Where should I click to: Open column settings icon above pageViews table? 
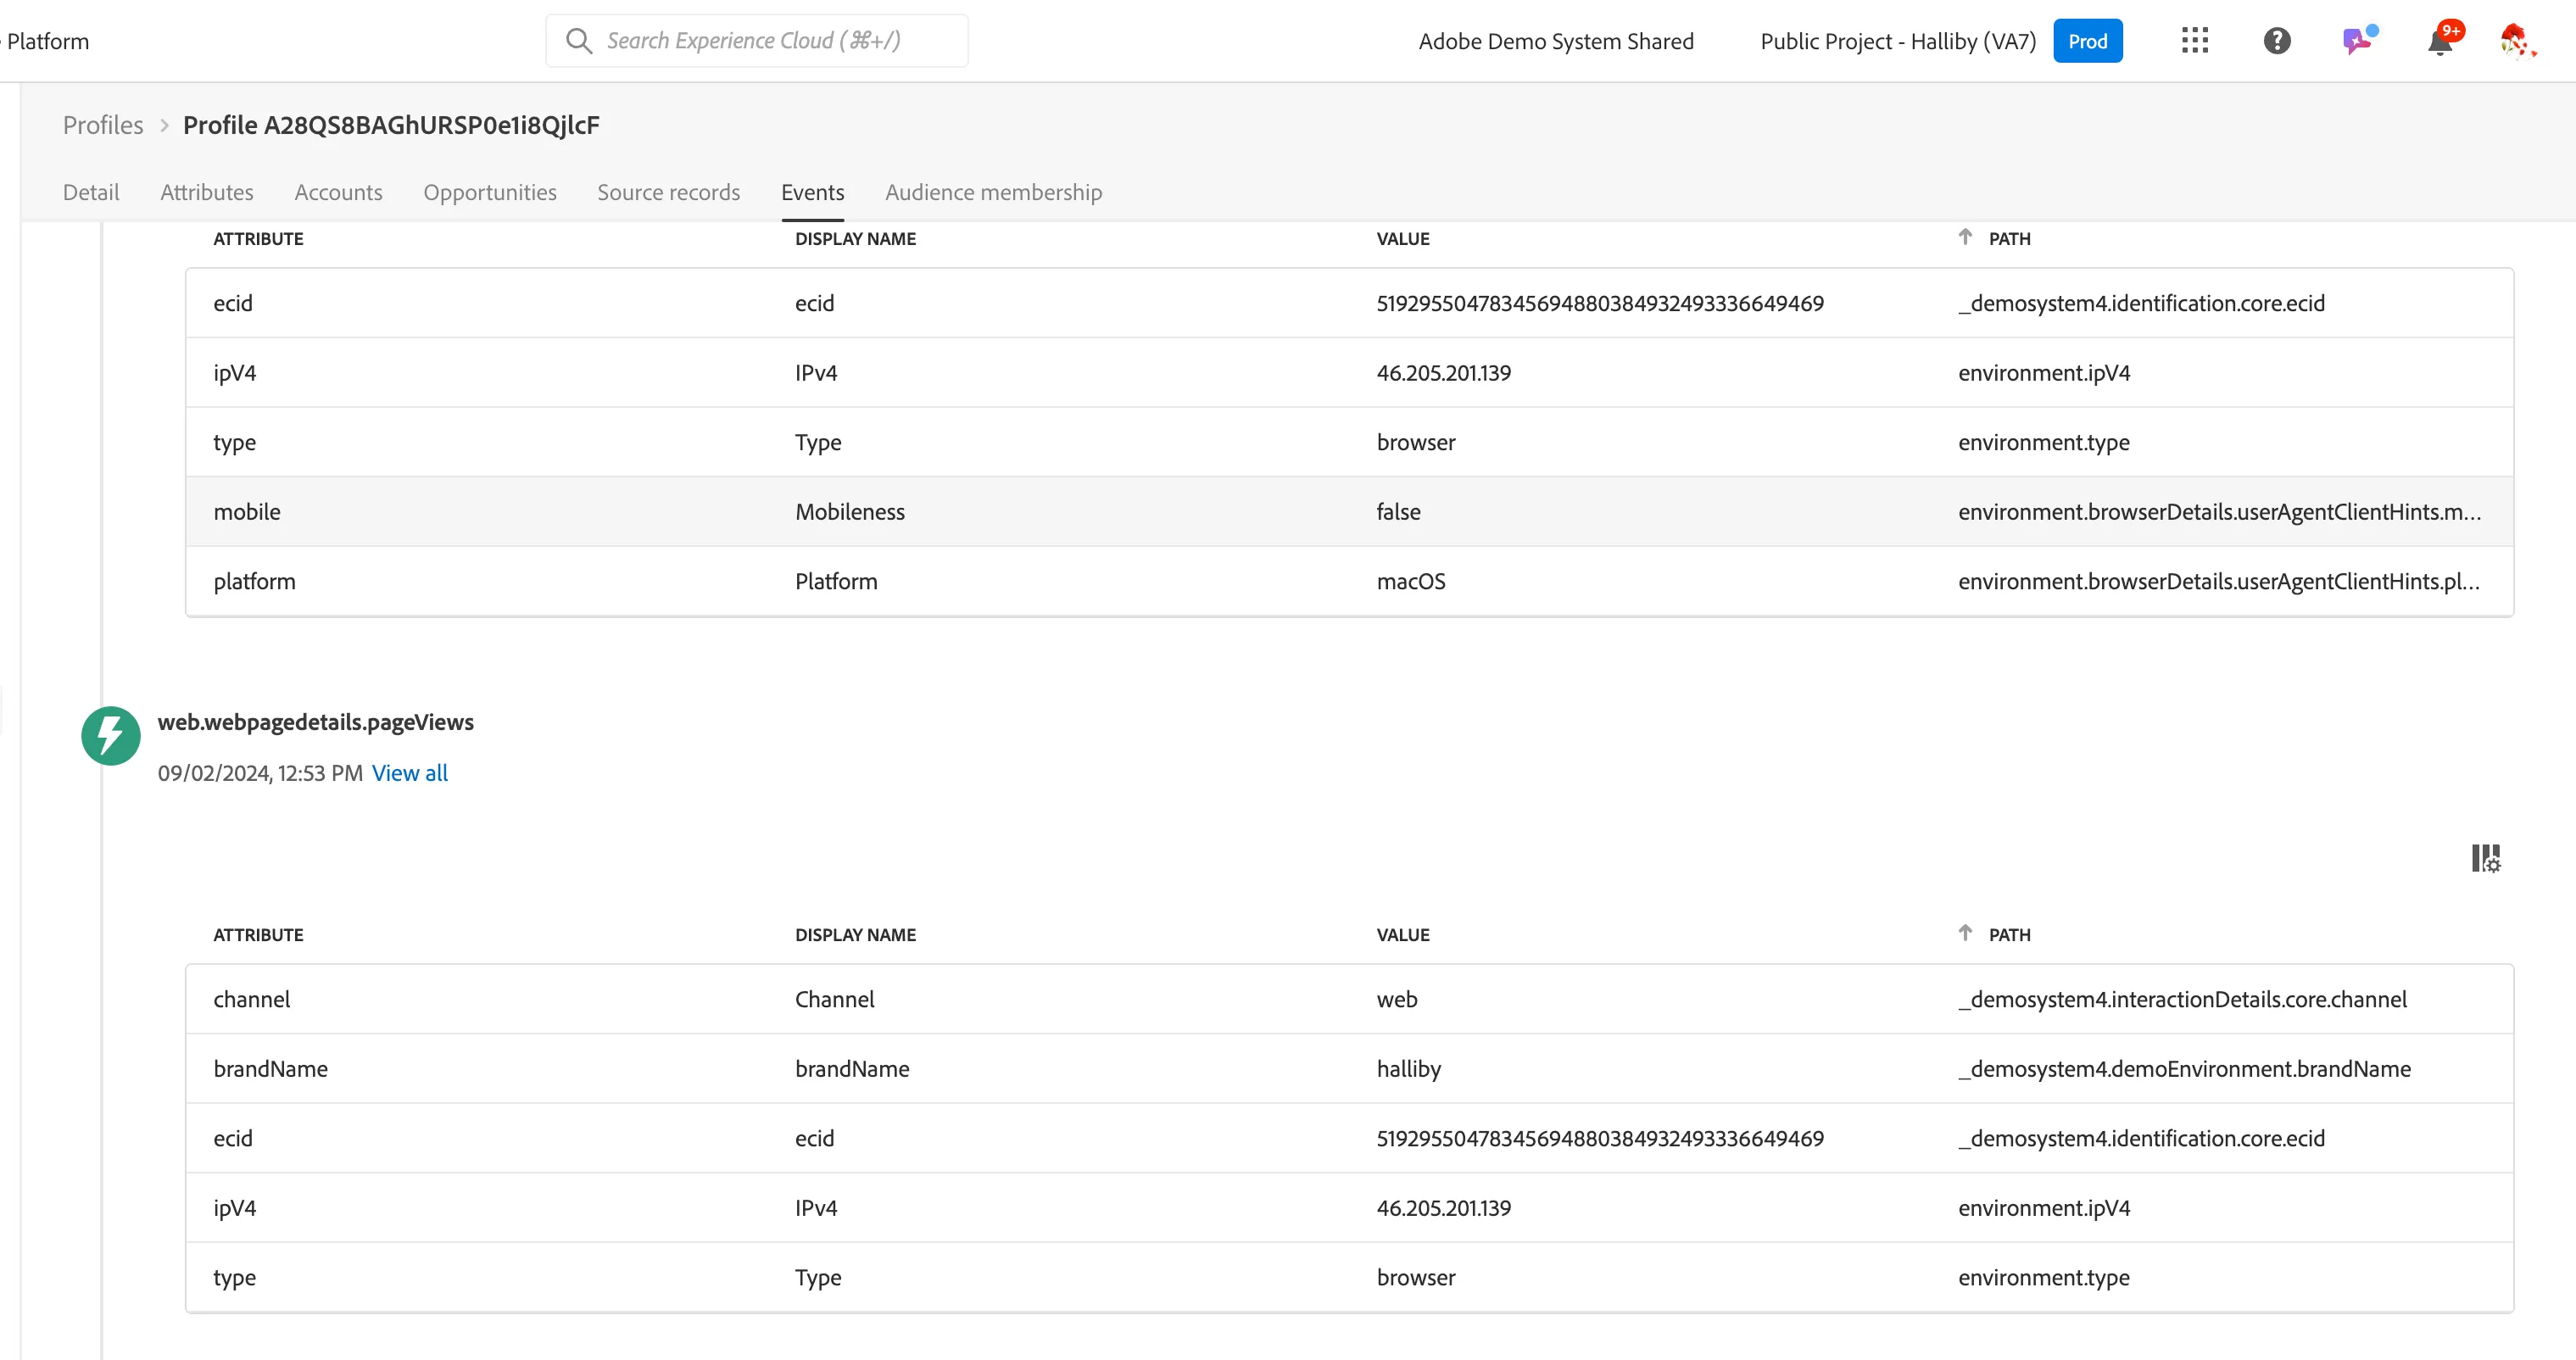pyautogui.click(x=2486, y=858)
